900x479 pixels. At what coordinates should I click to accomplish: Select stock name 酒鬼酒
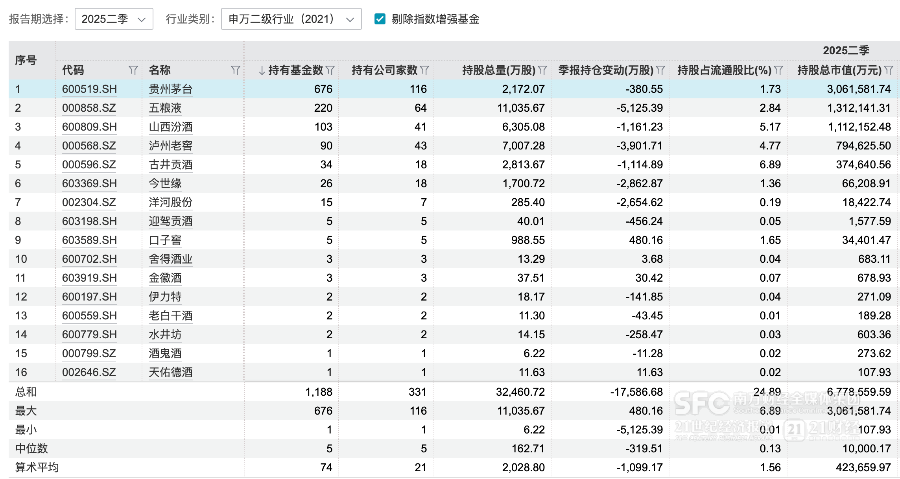coord(165,353)
